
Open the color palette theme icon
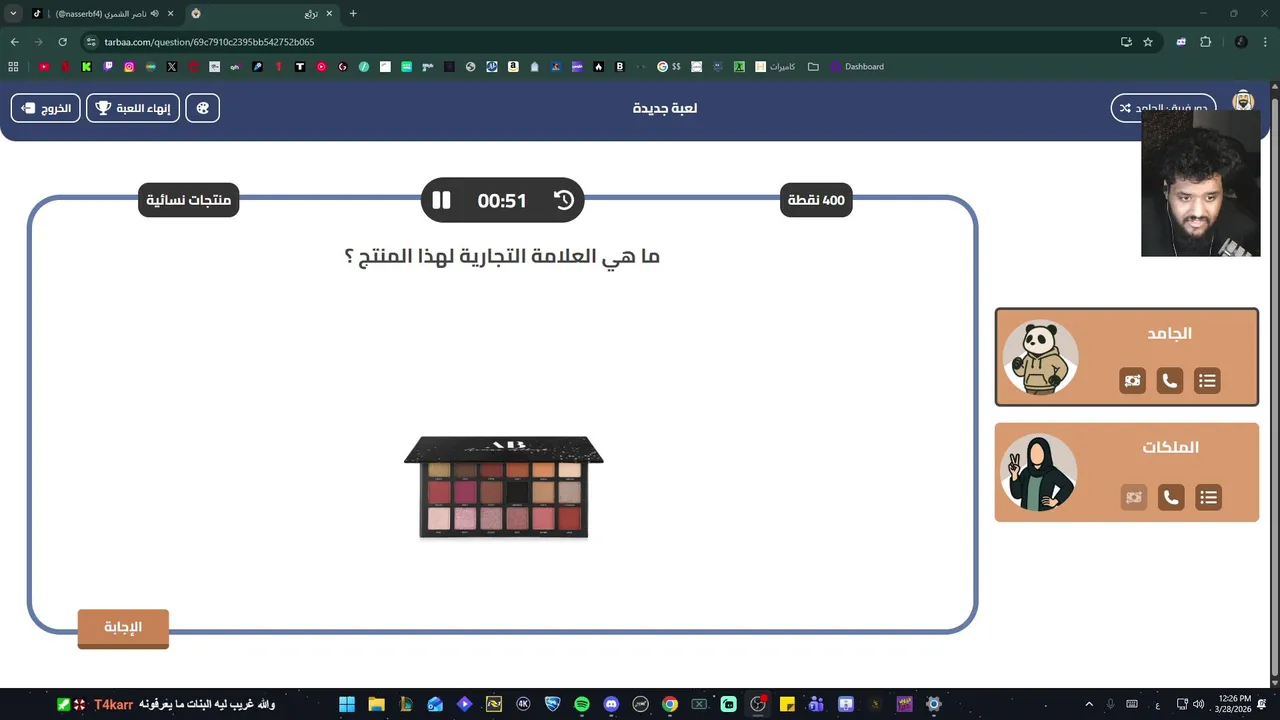tap(203, 108)
